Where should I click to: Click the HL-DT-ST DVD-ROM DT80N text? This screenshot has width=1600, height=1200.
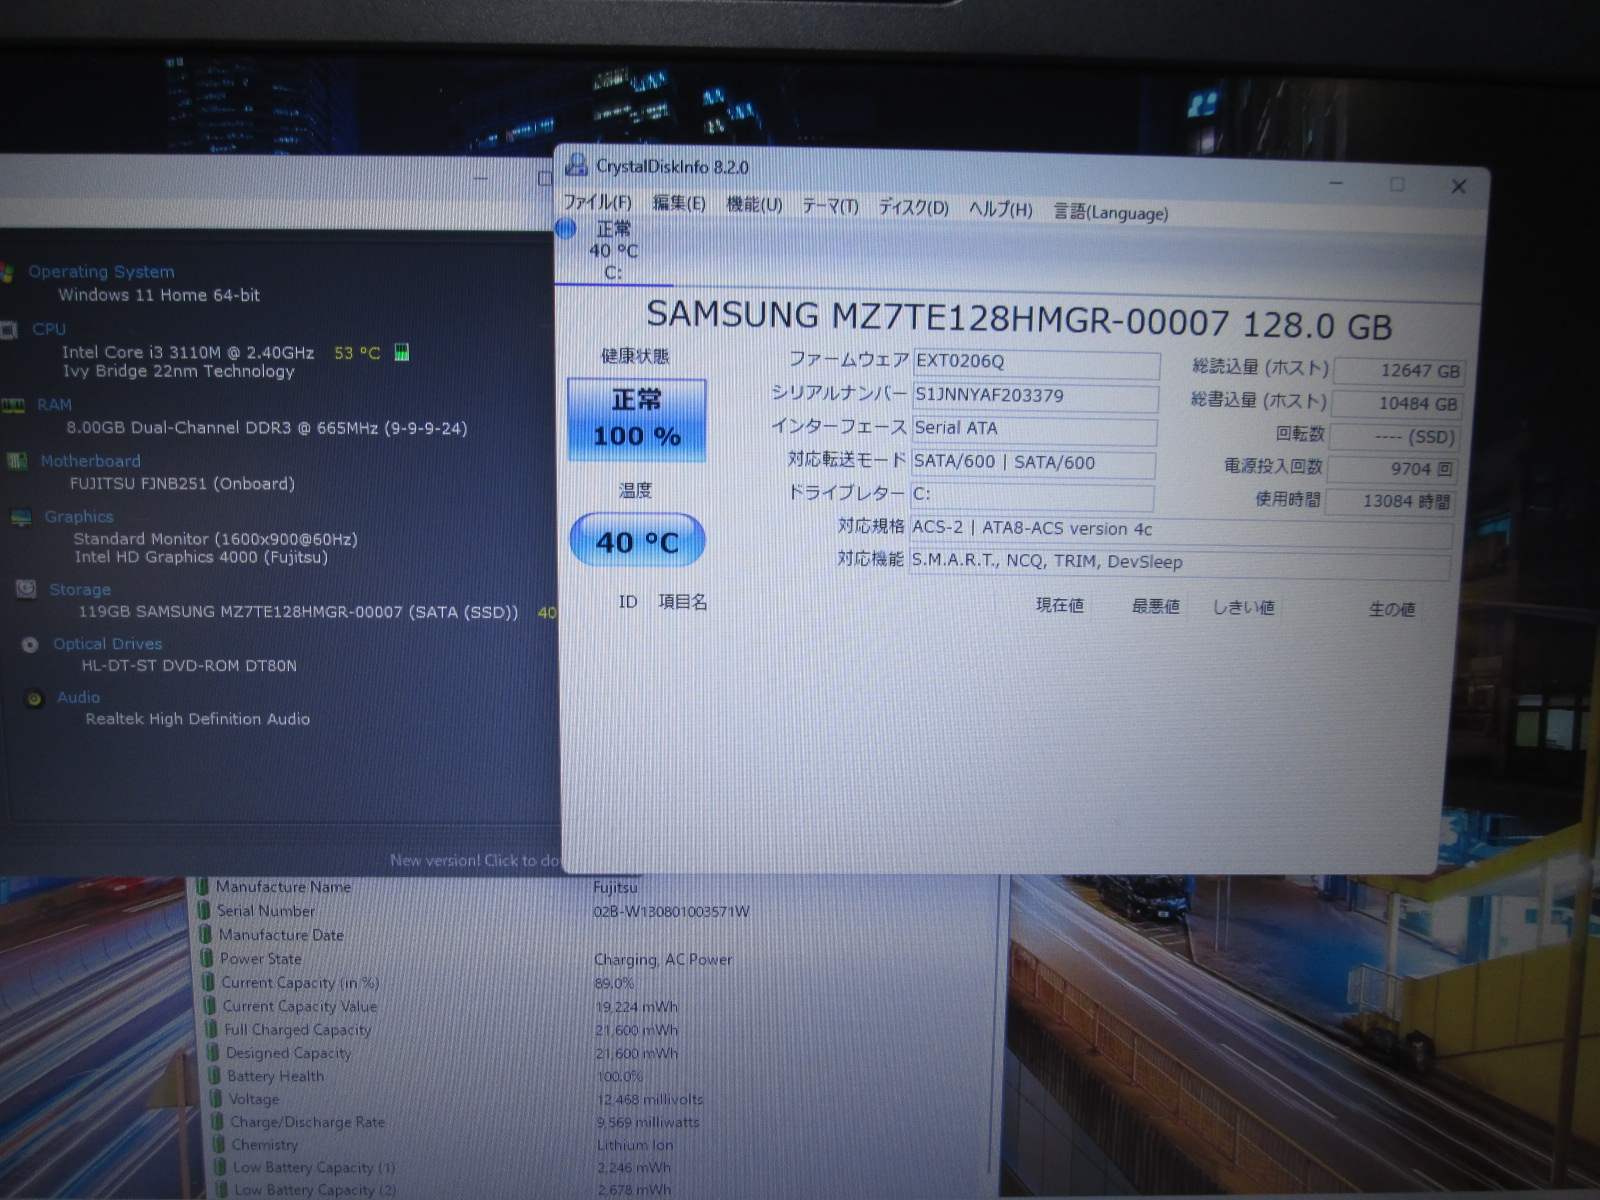tap(189, 665)
